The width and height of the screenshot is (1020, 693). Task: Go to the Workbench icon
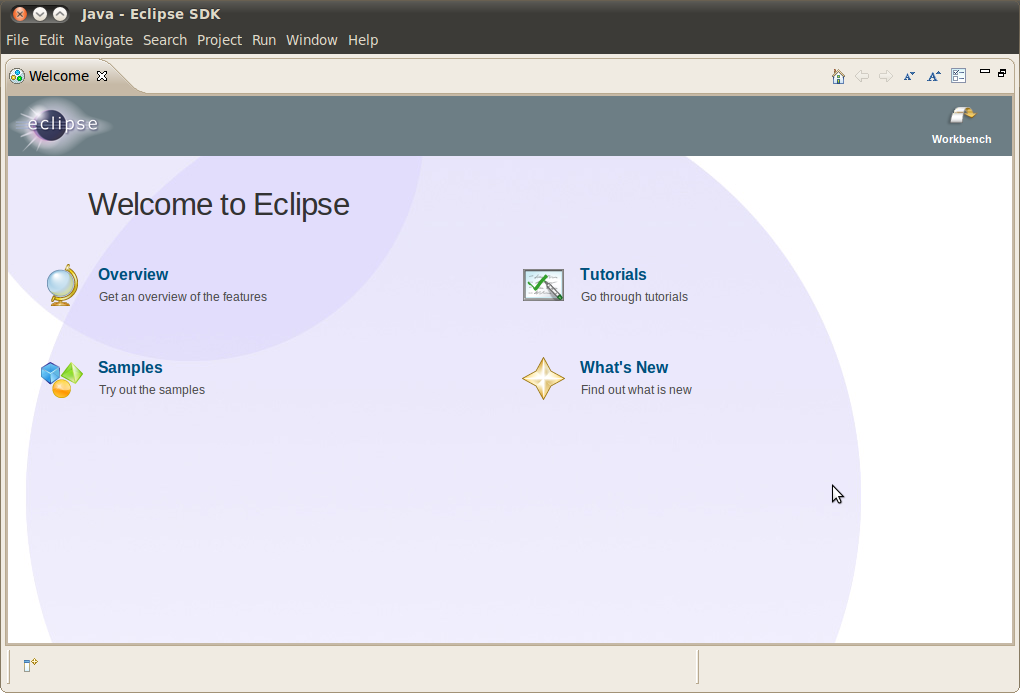[x=961, y=116]
